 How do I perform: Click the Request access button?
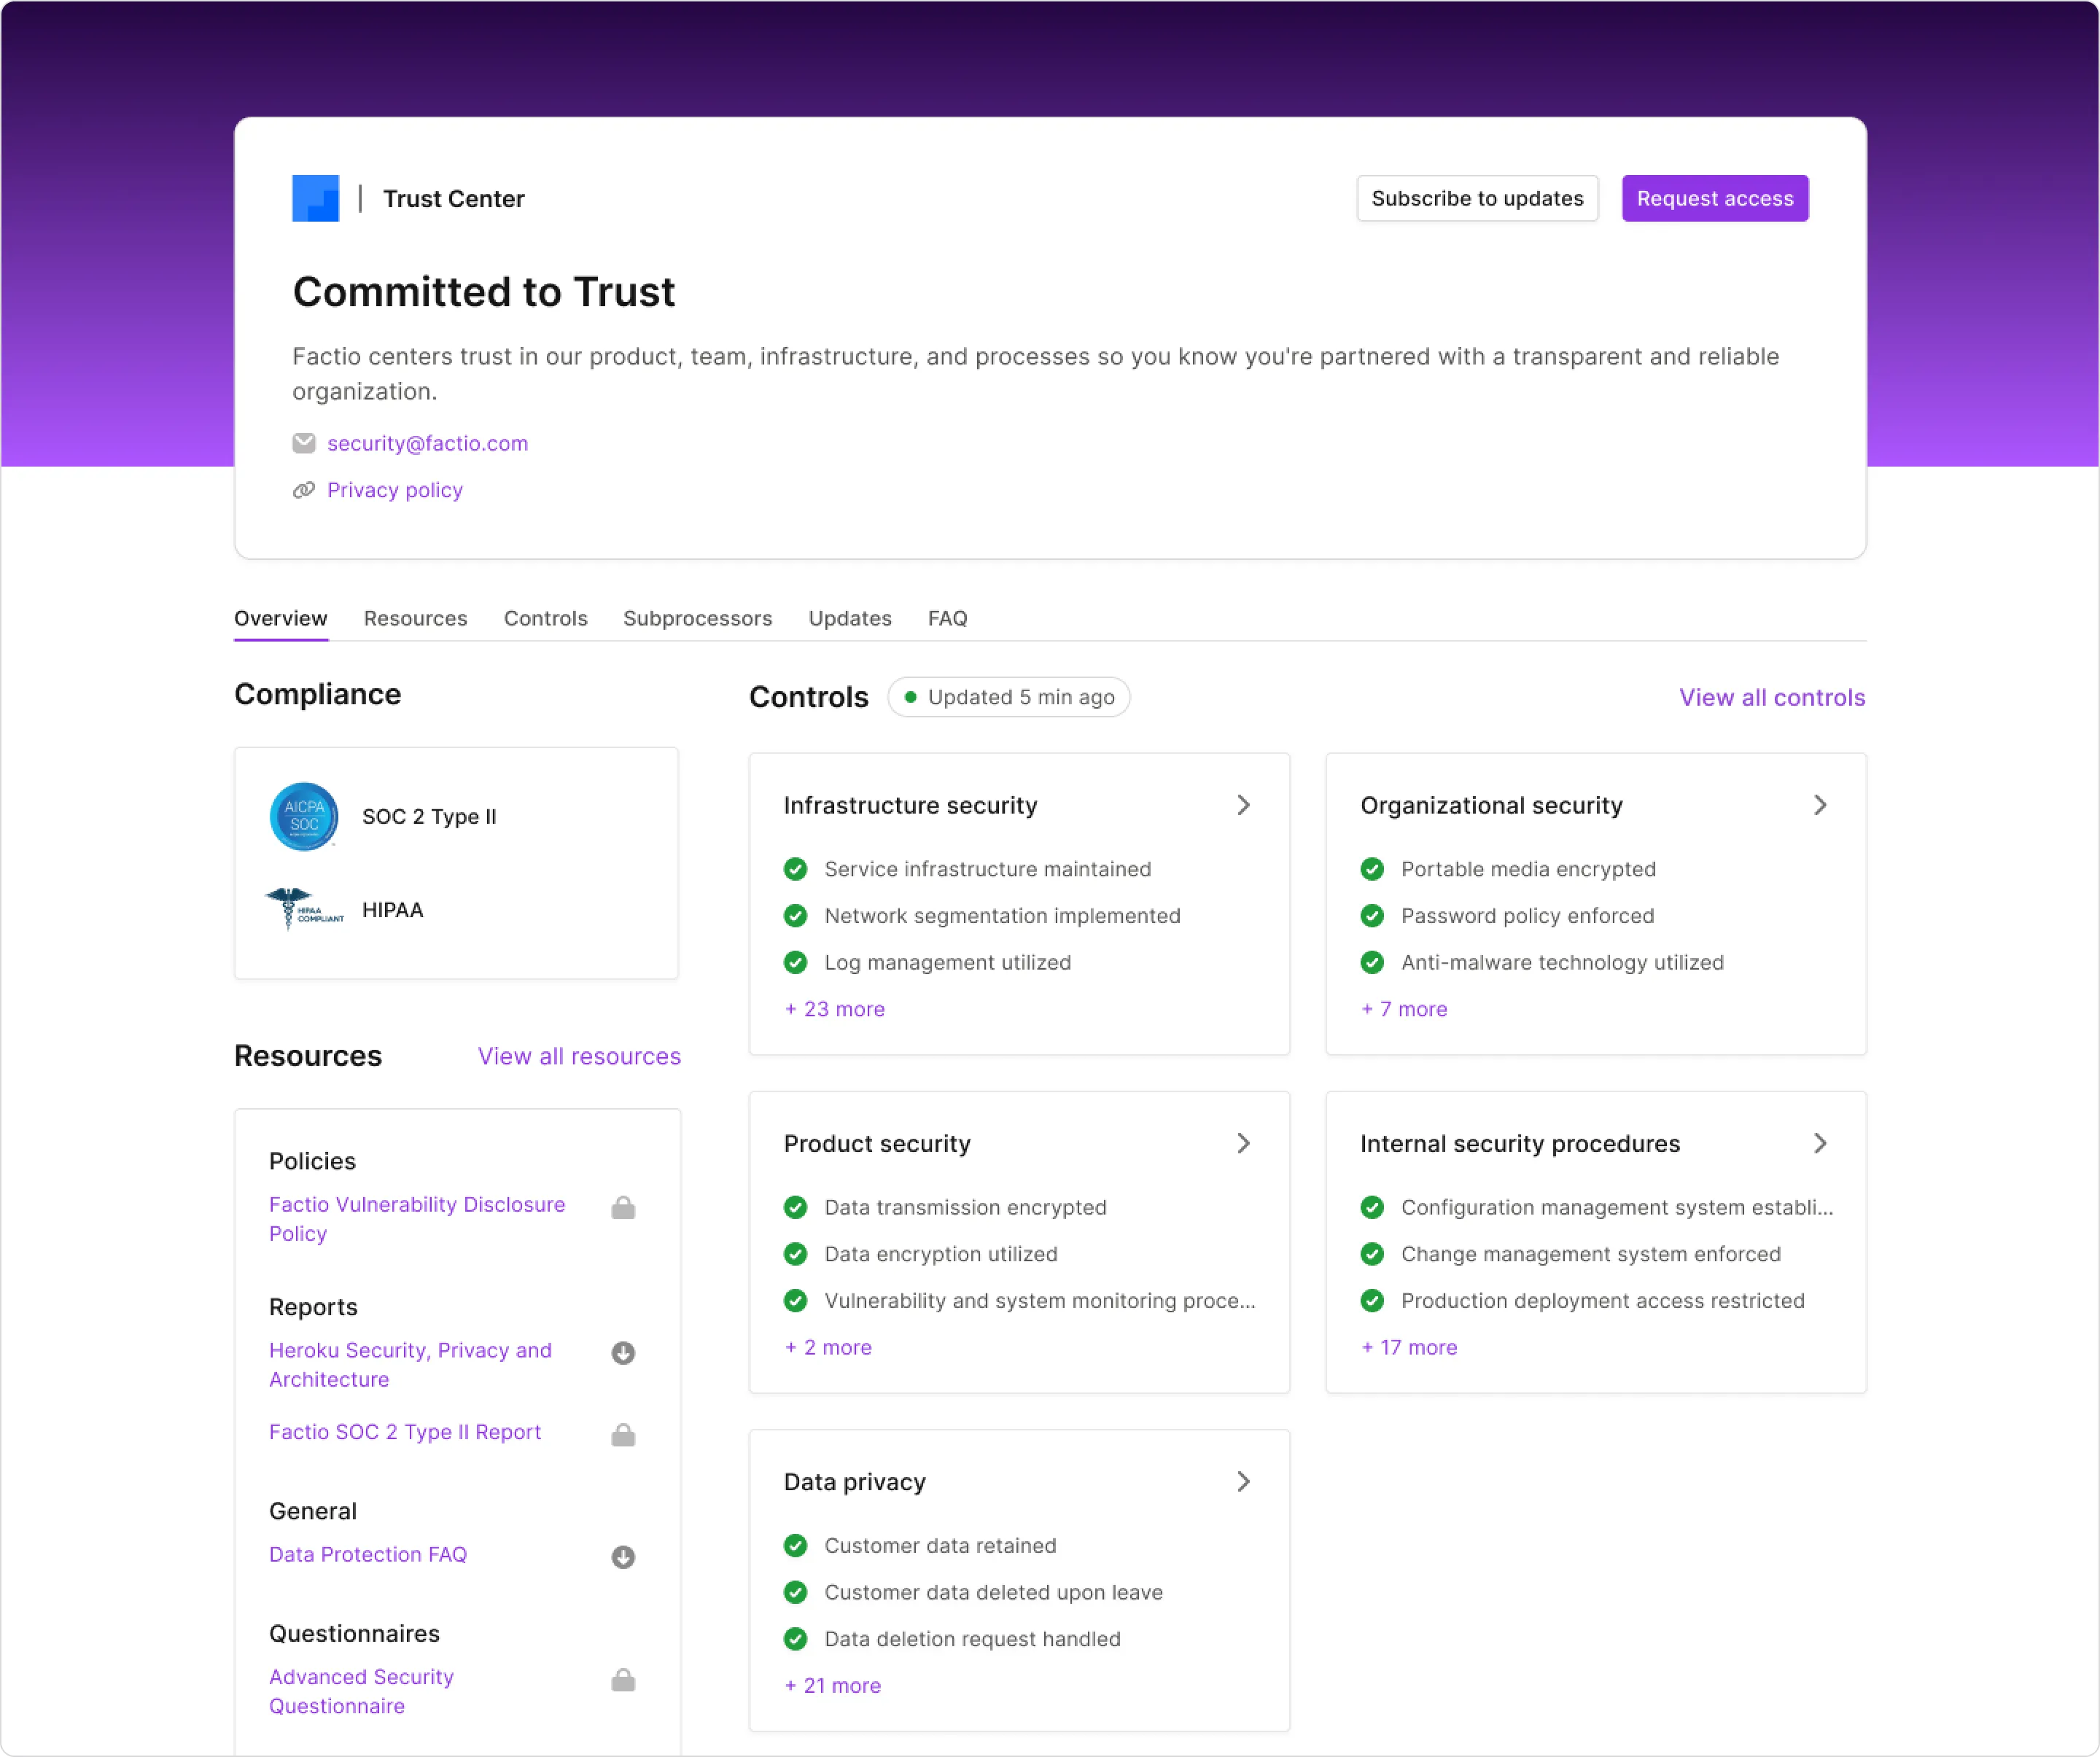1714,198
